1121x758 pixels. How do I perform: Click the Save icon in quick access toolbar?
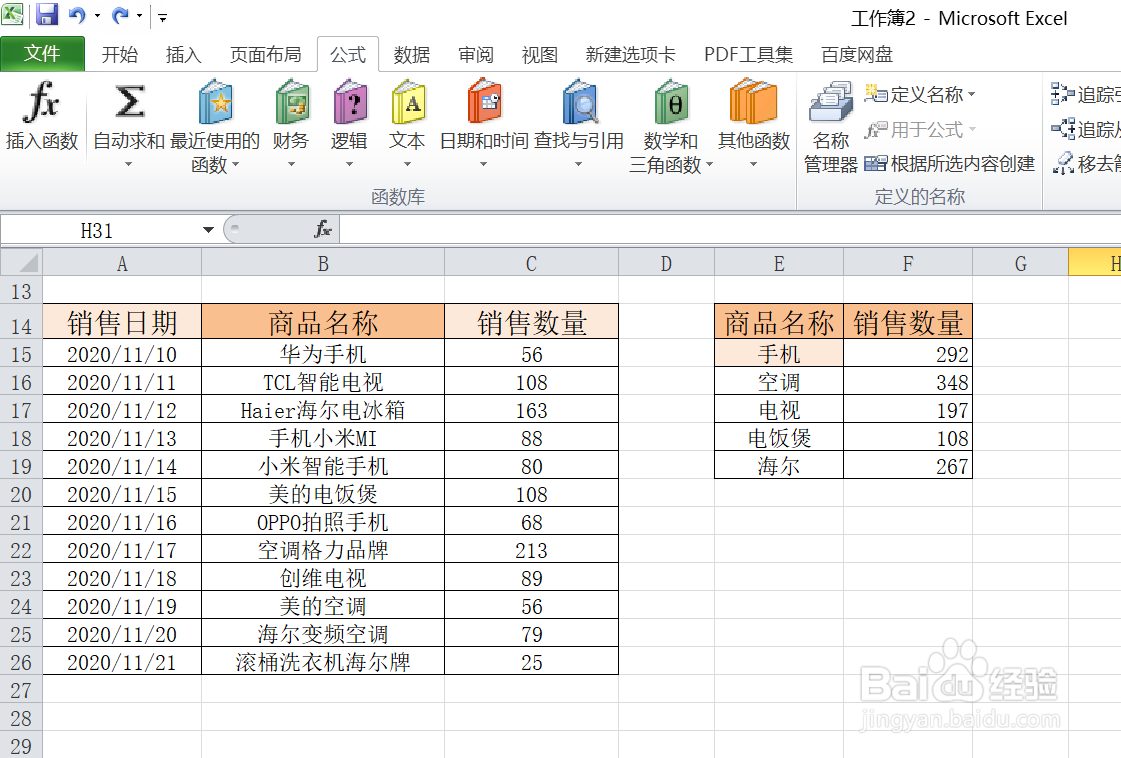tap(46, 15)
